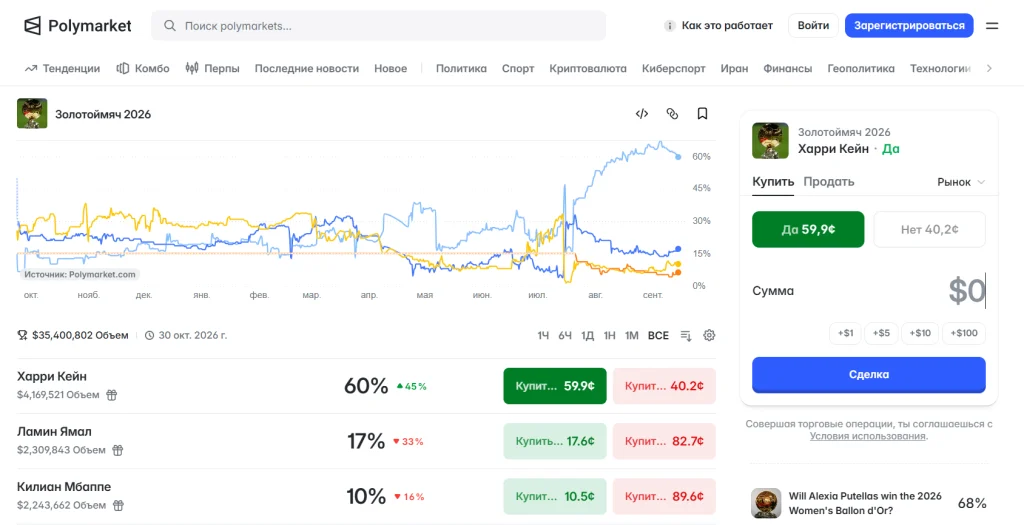The image size is (1024, 525).
Task: Go to the Криптовалюта category
Action: (588, 69)
